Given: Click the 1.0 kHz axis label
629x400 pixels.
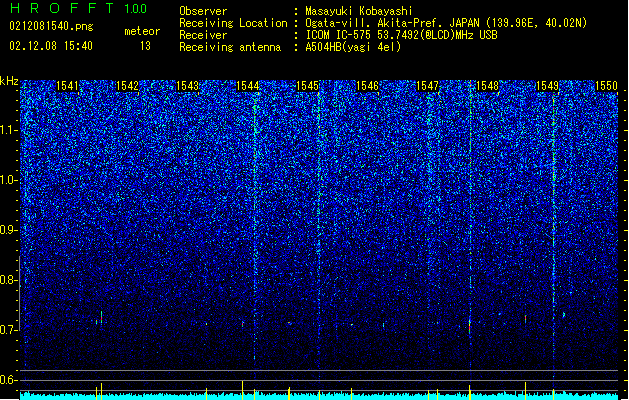Looking at the screenshot, I should 8,180.
